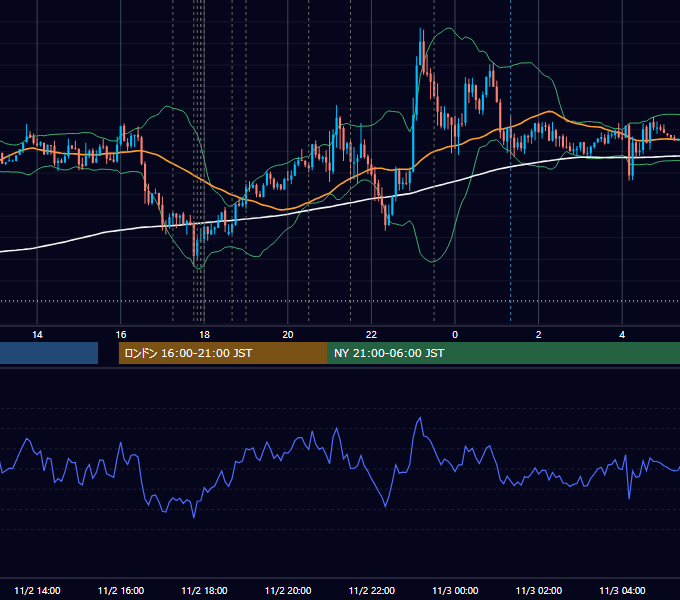Click hour label 18 on chart axis

(x=204, y=335)
